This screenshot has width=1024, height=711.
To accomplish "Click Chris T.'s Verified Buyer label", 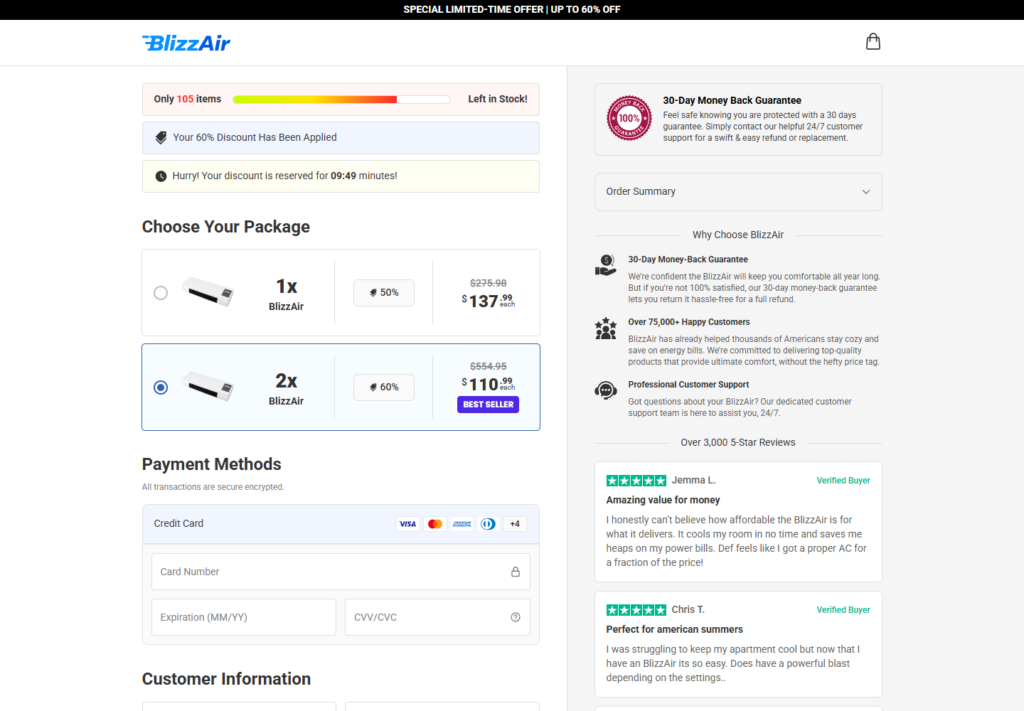I will coord(843,610).
